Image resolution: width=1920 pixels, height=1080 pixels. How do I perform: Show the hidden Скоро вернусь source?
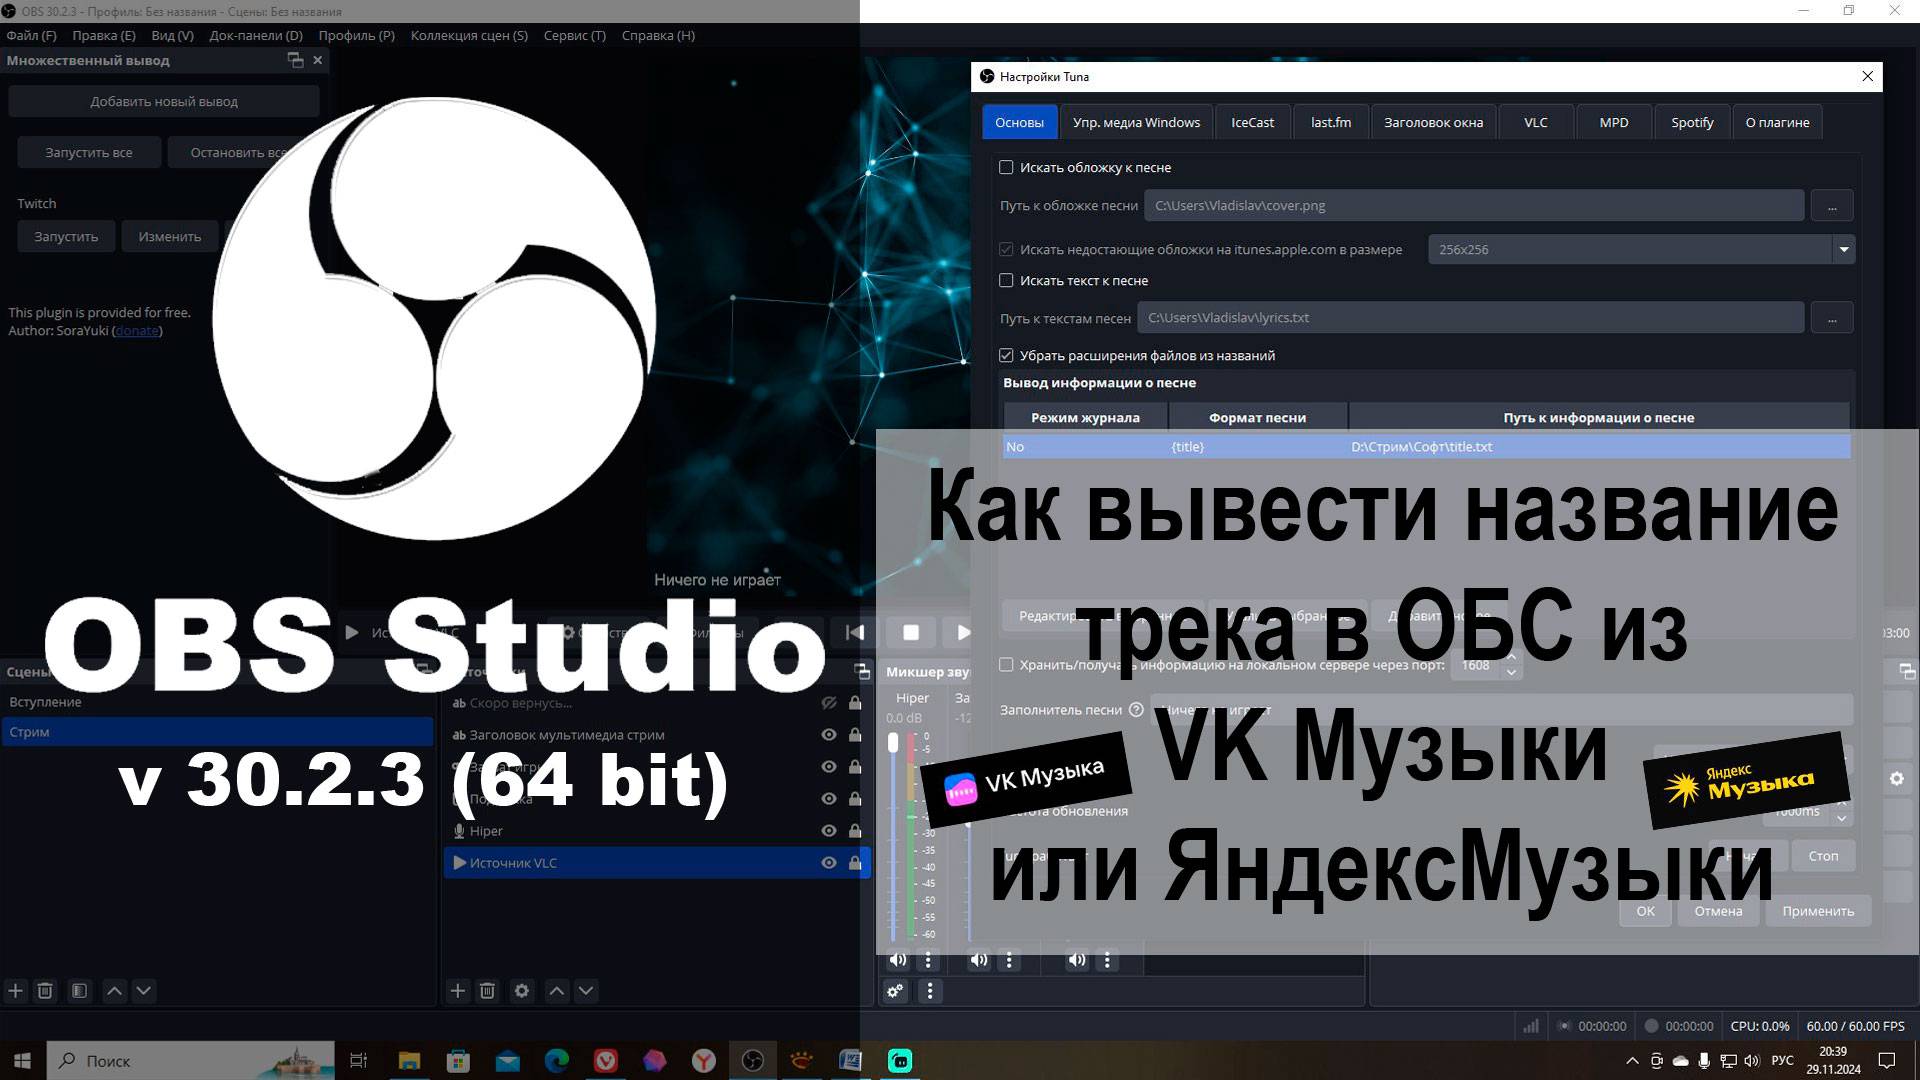coord(829,703)
